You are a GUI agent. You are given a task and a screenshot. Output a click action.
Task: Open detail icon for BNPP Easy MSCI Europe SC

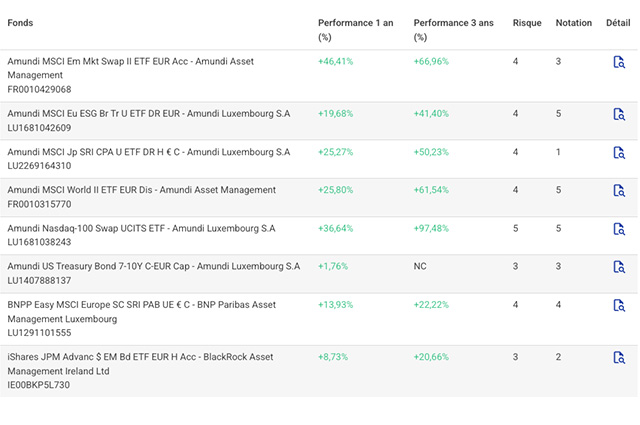(x=619, y=305)
